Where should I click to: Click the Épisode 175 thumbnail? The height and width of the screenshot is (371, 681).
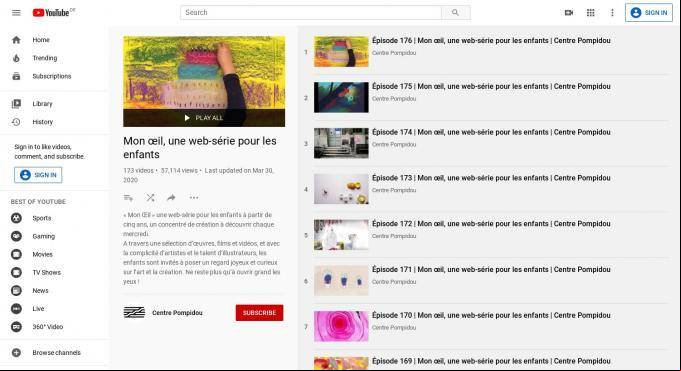coord(341,97)
